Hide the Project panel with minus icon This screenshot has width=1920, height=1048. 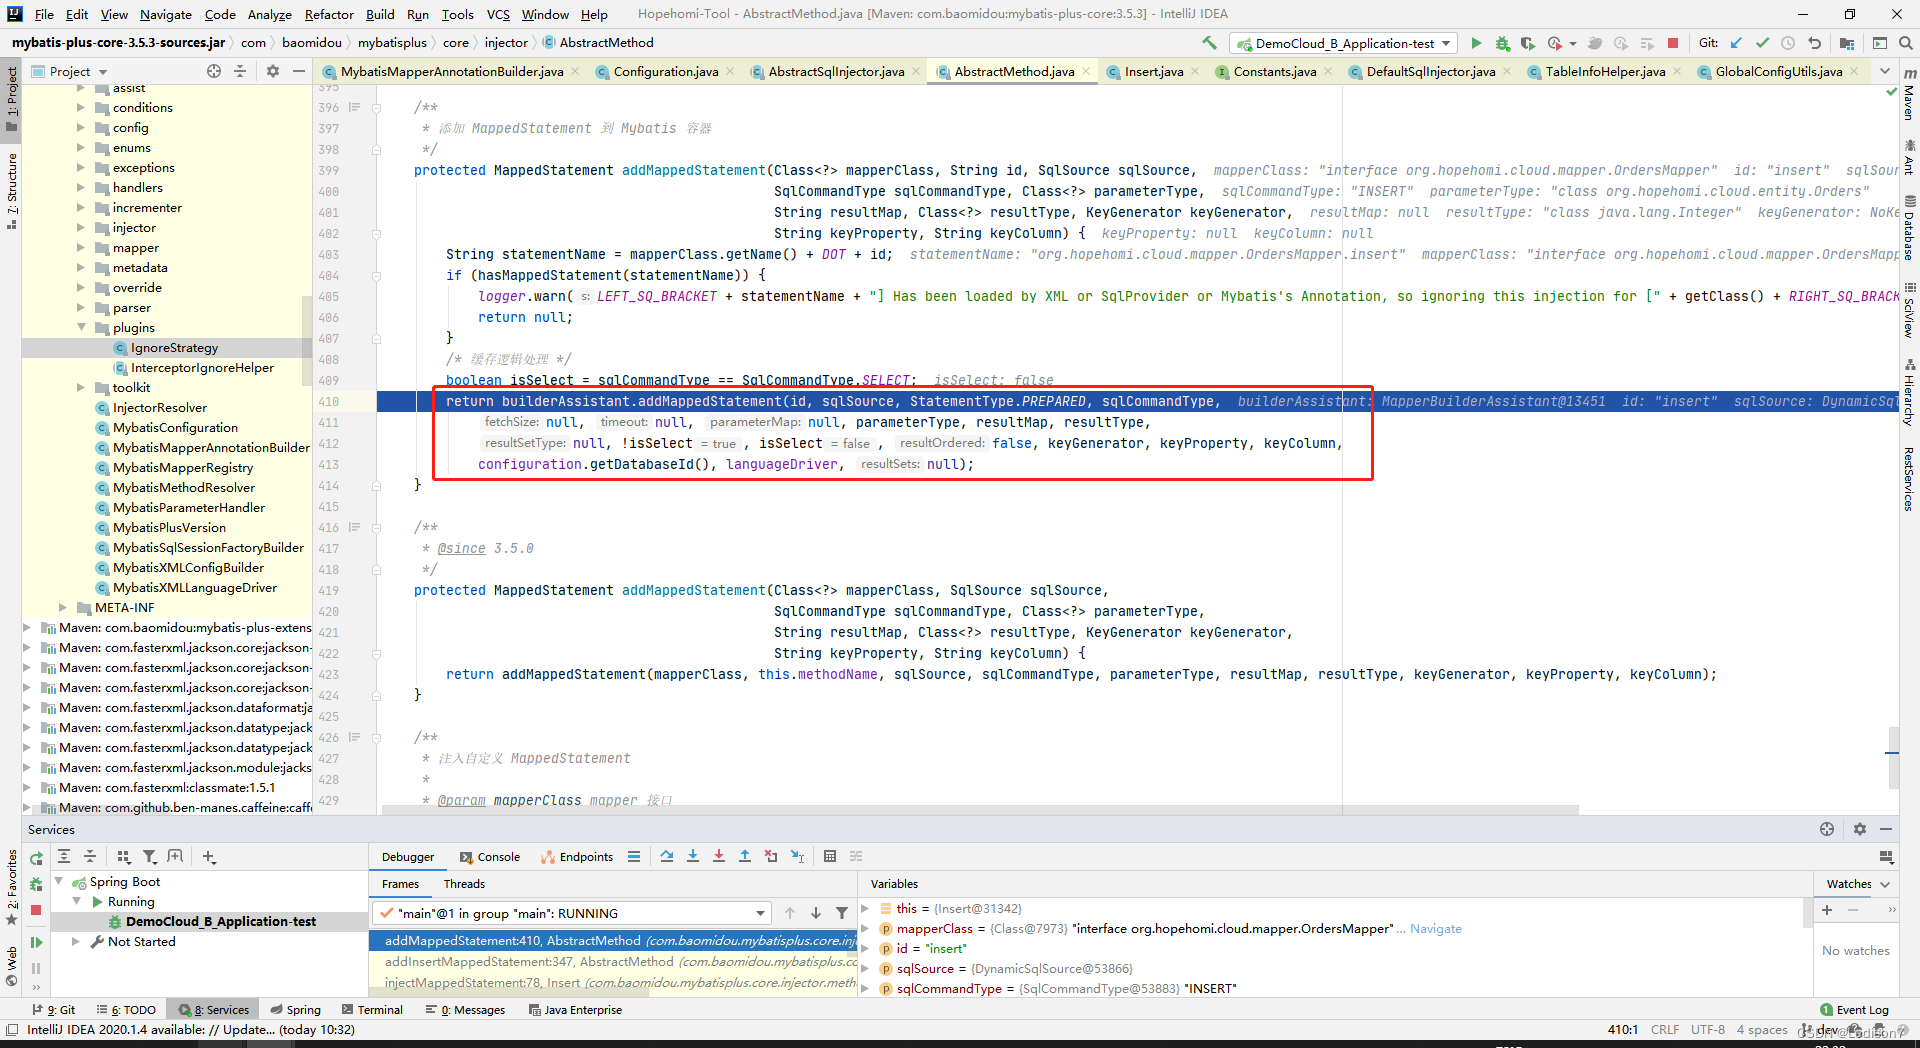point(298,71)
